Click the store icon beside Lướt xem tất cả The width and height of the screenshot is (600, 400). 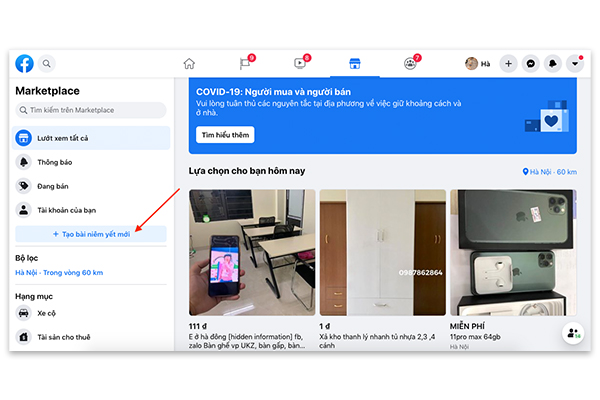[x=24, y=138]
